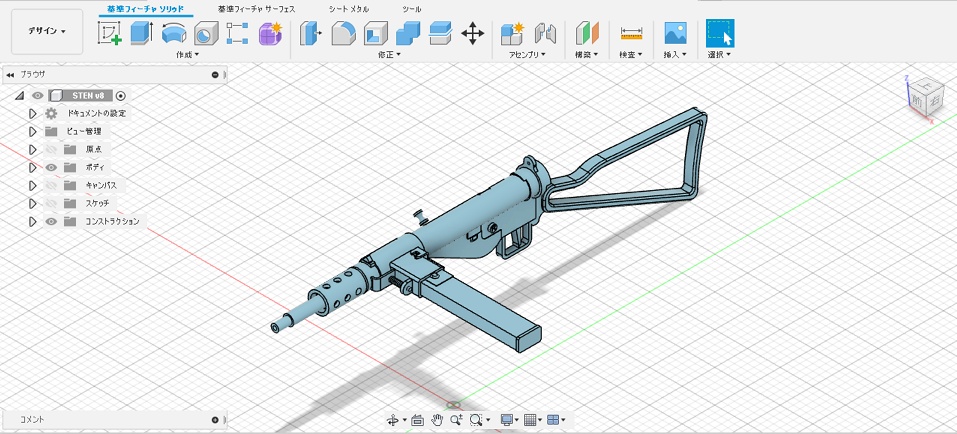Hide the コンストラクション folder via eye icon
The height and width of the screenshot is (434, 957).
pyautogui.click(x=51, y=222)
